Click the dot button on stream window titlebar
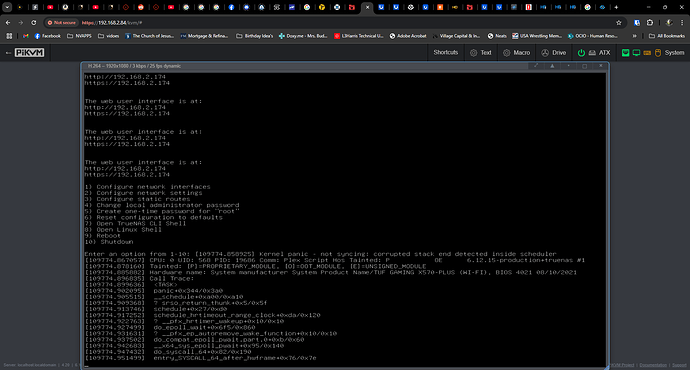The height and width of the screenshot is (370, 690). (x=568, y=66)
